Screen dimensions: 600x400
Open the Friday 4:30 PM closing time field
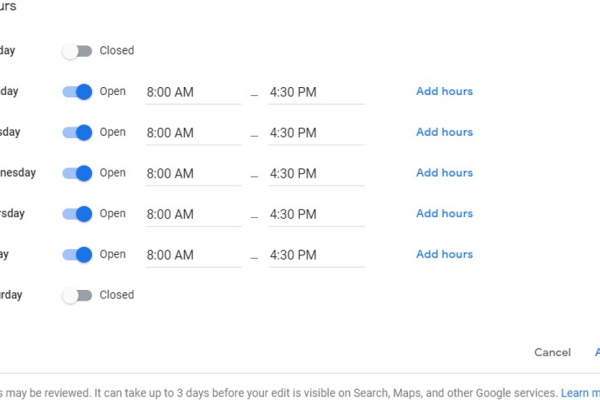click(316, 256)
